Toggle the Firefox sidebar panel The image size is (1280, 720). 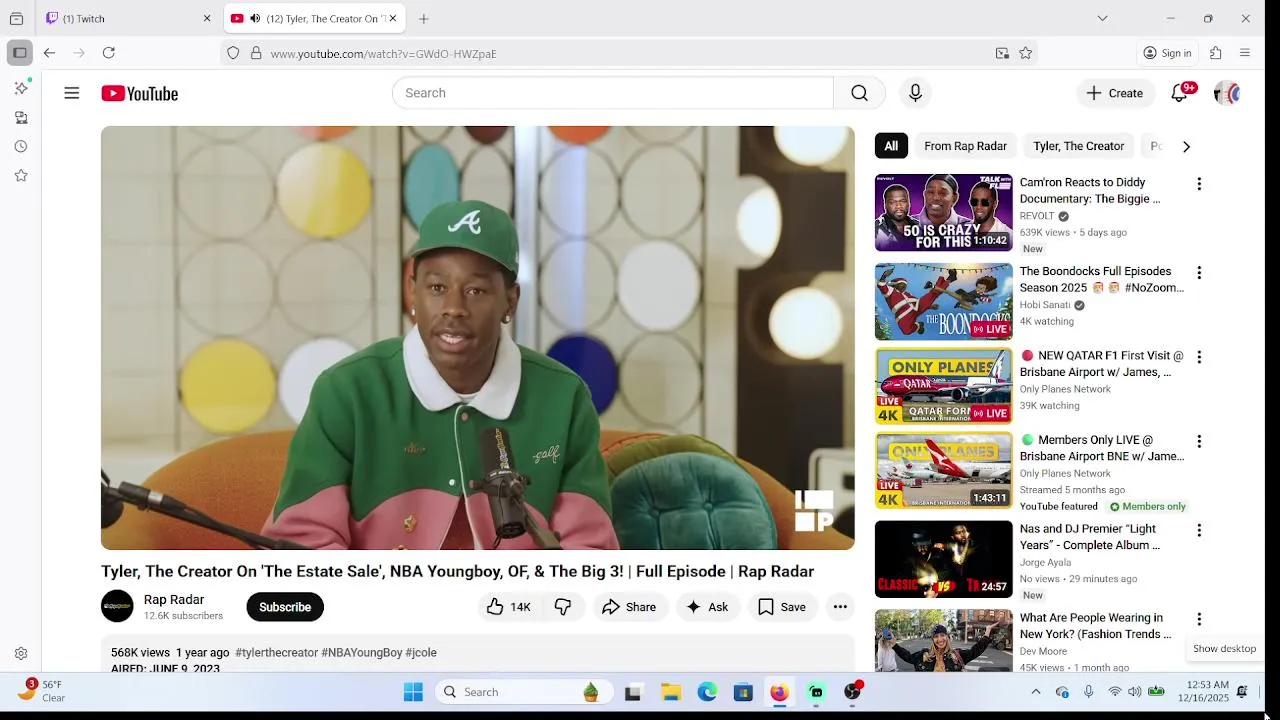click(19, 53)
